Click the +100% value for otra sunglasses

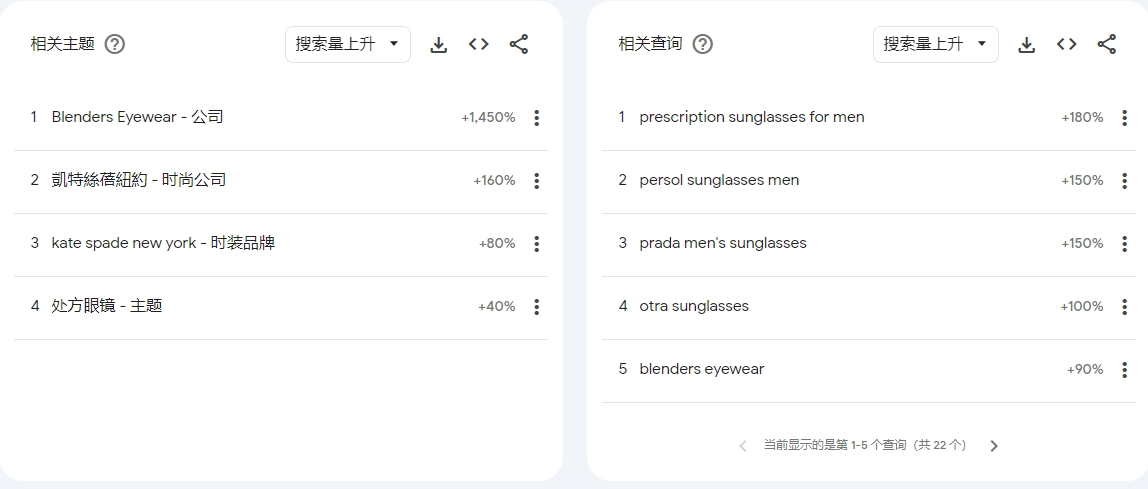[1082, 307]
